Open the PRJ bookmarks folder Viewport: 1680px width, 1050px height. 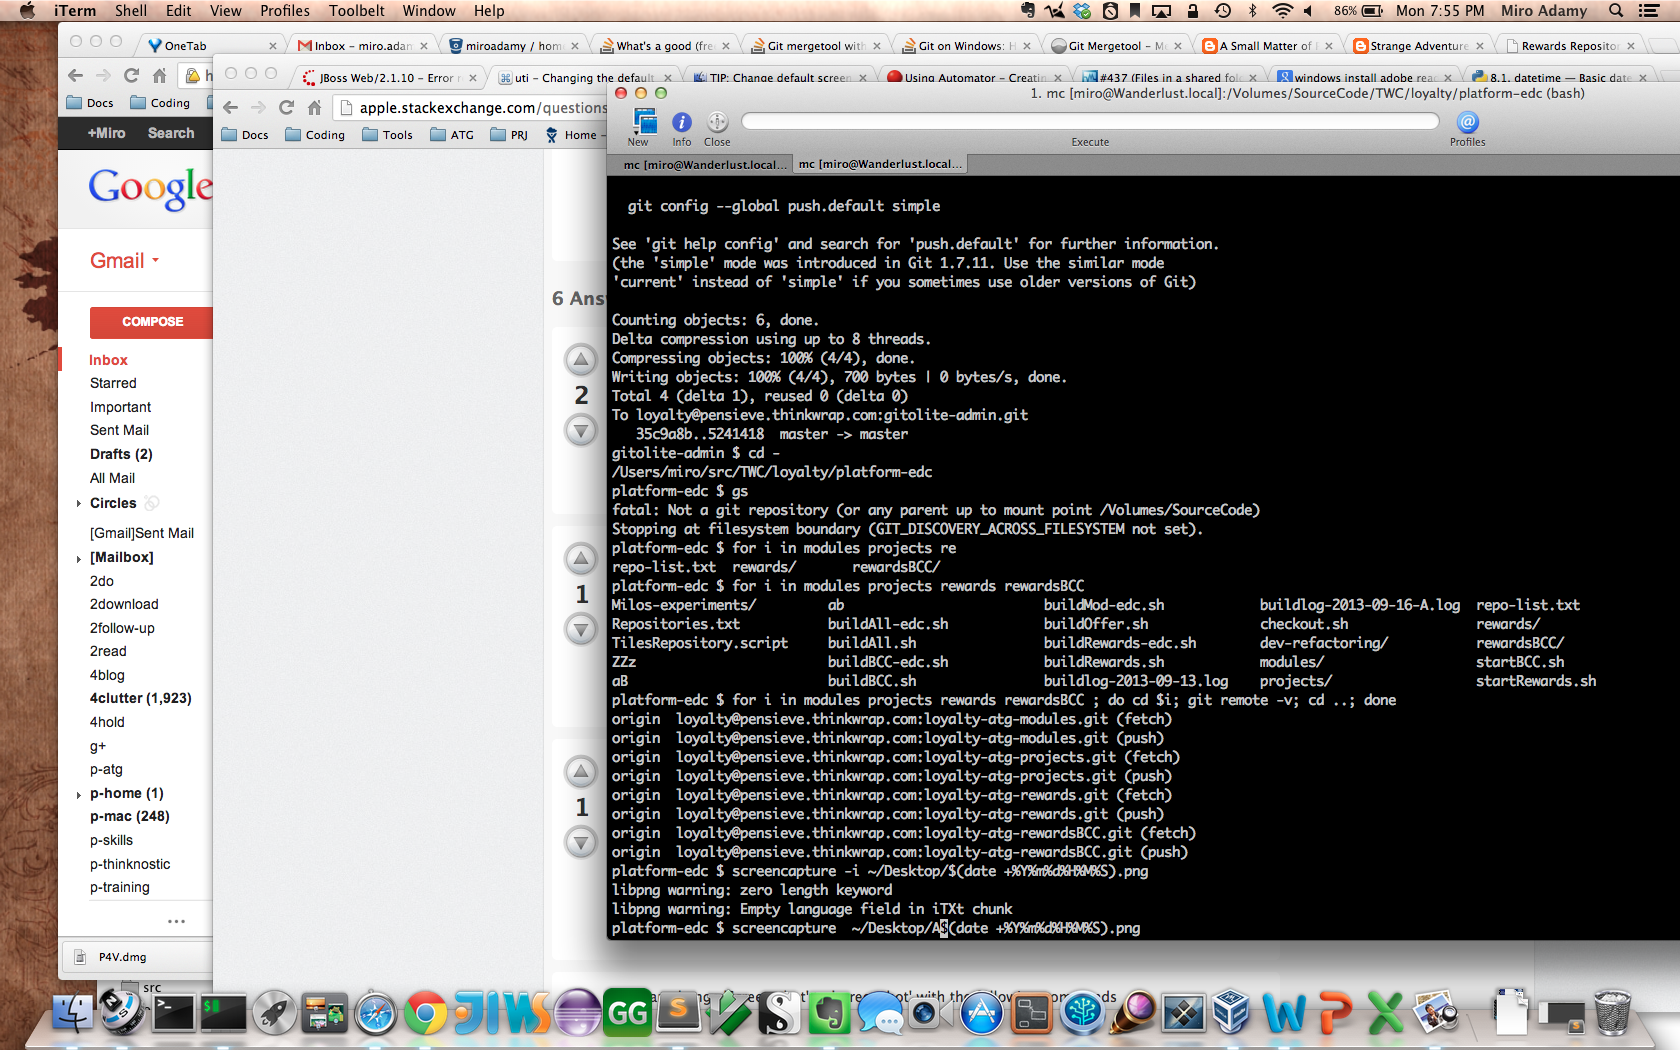pos(509,135)
